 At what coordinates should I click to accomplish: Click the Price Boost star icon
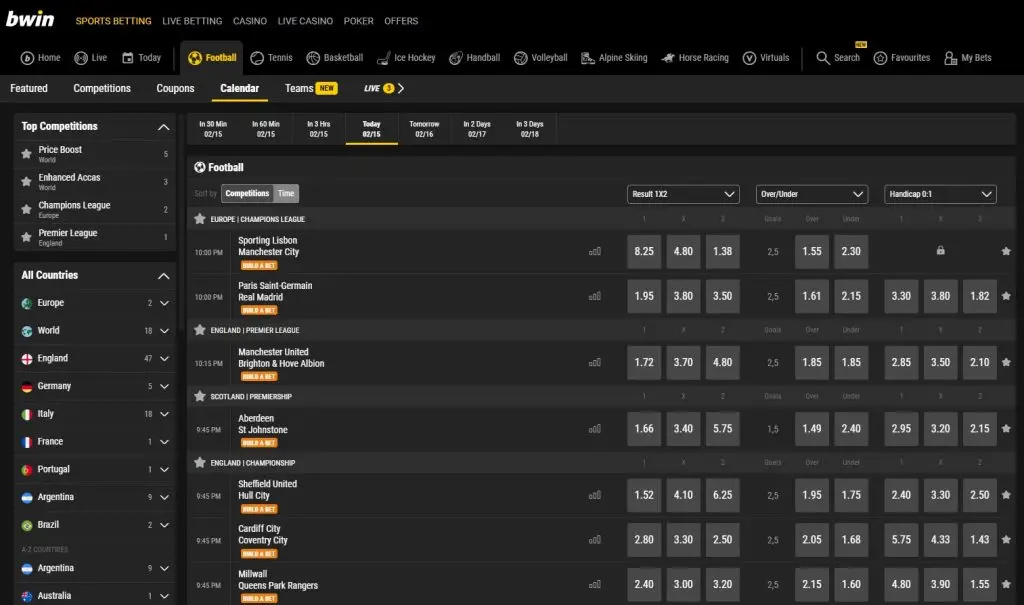[x=26, y=154]
